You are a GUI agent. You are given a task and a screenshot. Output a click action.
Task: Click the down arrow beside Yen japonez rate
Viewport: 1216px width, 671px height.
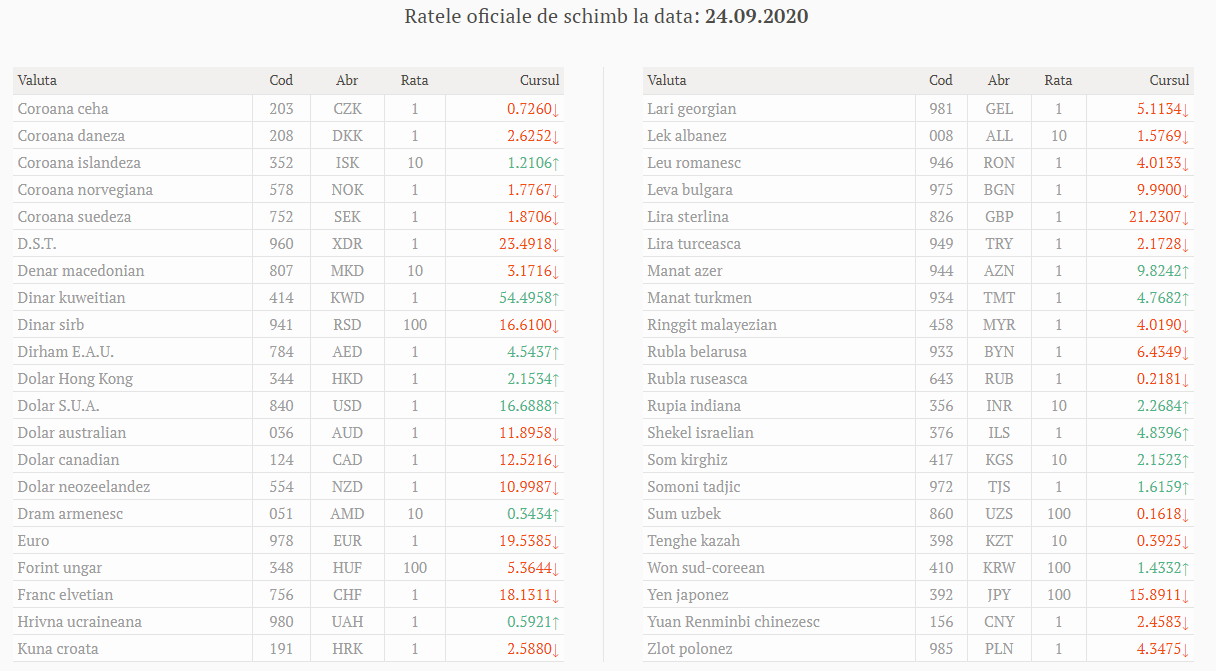(x=1186, y=595)
